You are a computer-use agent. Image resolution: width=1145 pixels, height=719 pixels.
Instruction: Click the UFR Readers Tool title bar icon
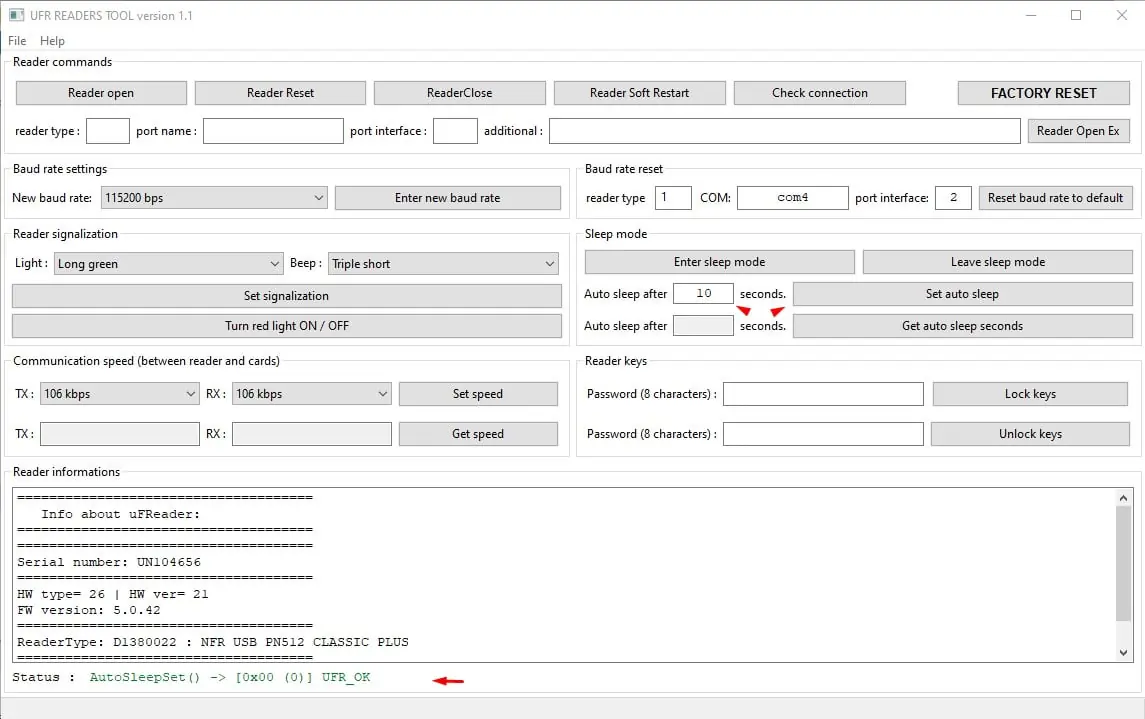point(16,15)
